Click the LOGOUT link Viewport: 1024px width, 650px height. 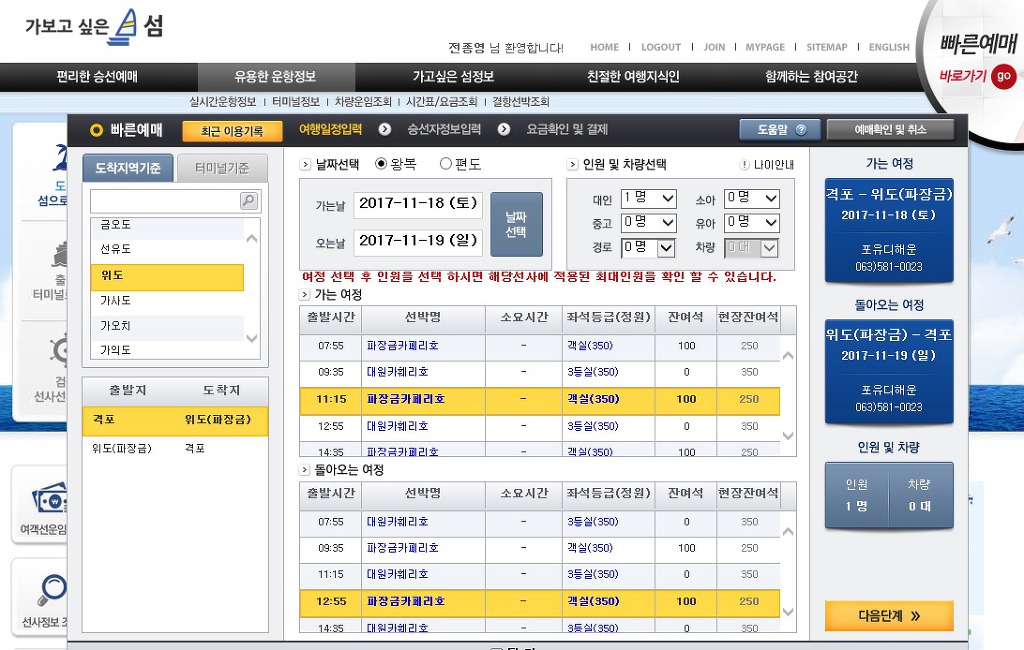point(661,47)
